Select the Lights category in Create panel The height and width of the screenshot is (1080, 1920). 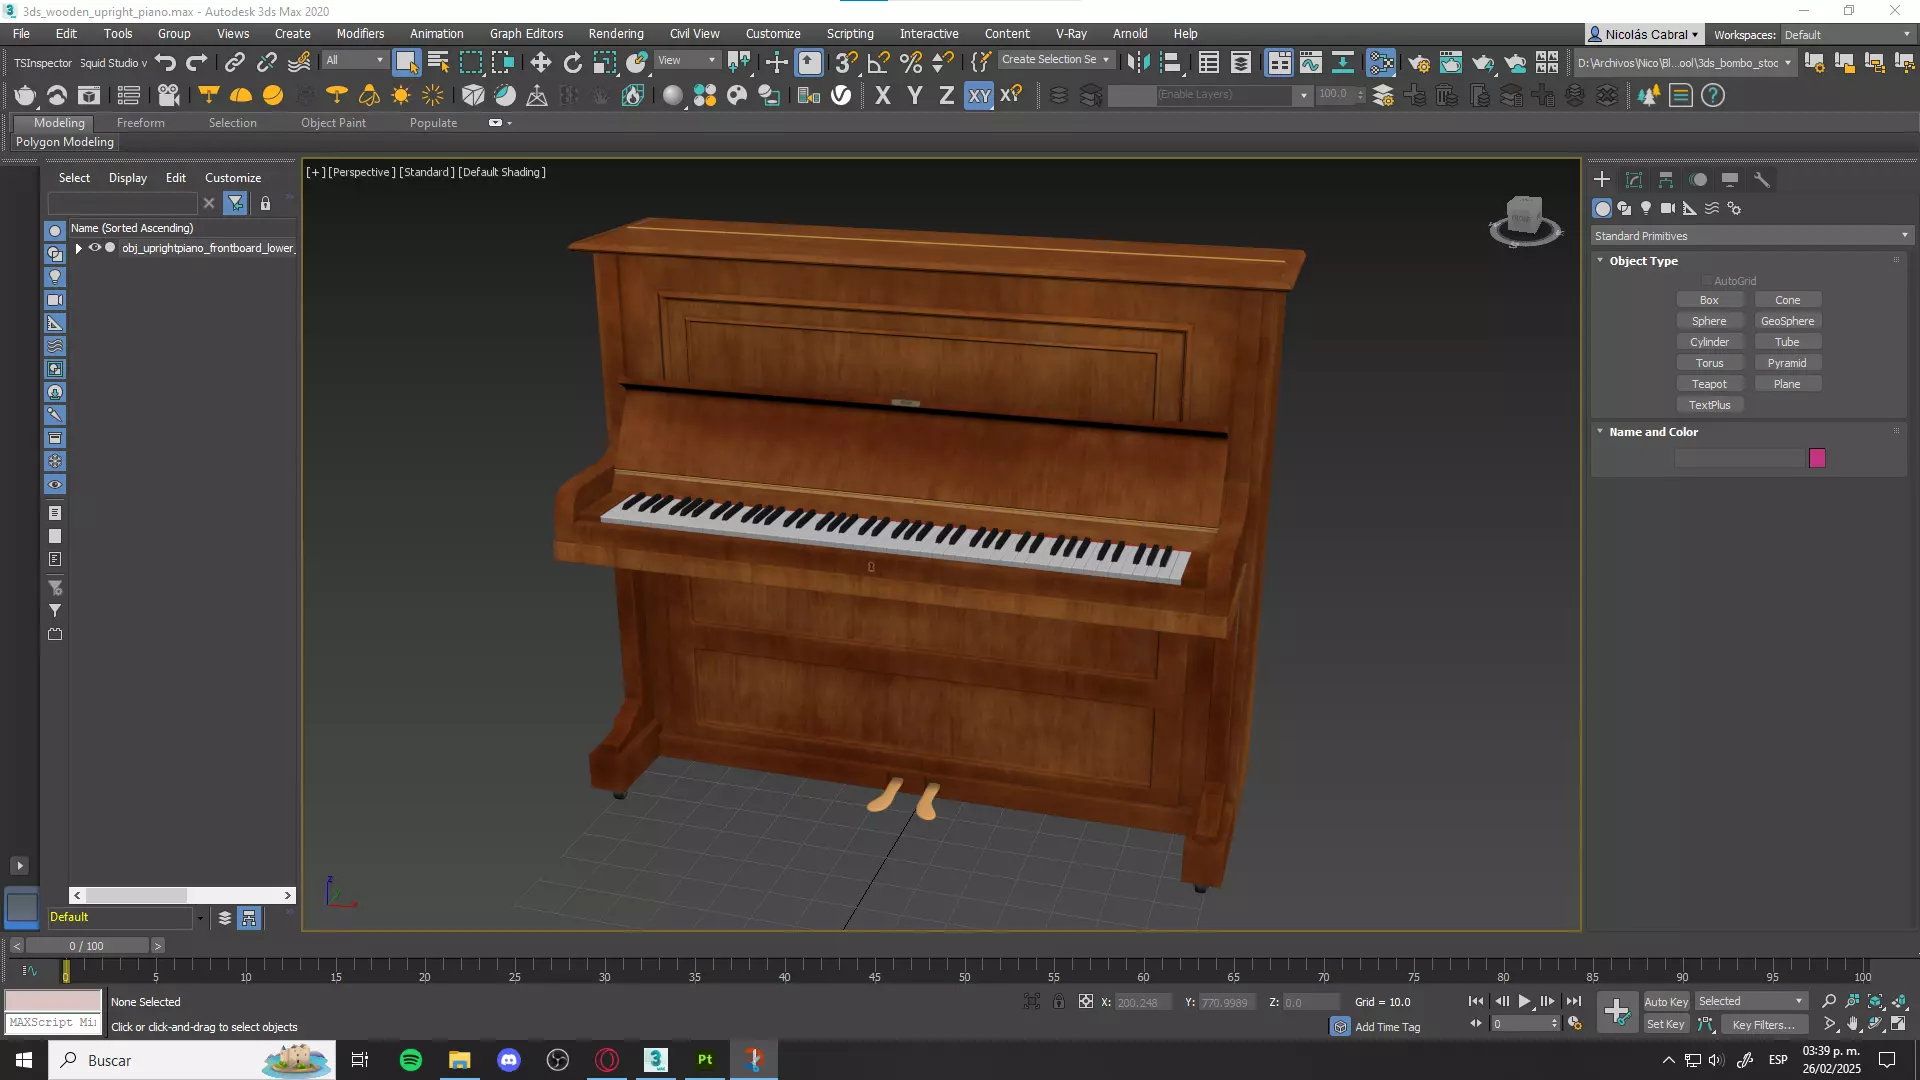click(x=1646, y=208)
